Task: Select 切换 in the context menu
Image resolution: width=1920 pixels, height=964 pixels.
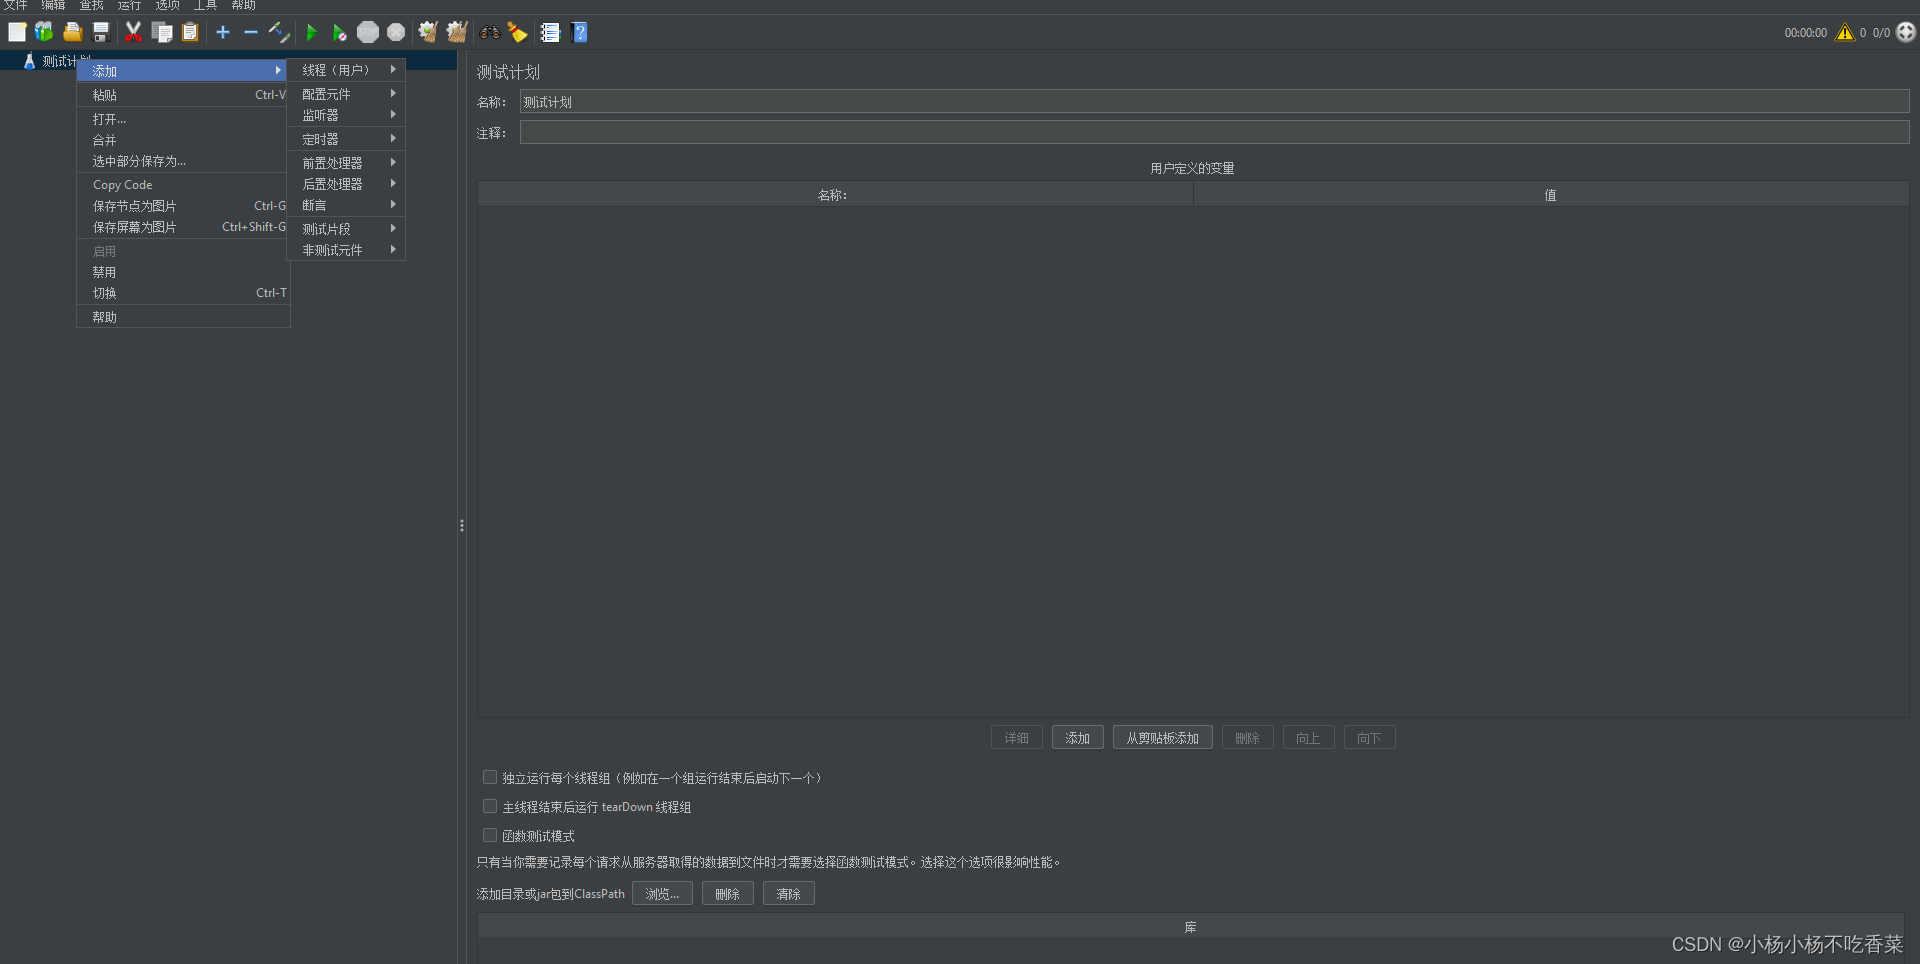Action: coord(183,293)
